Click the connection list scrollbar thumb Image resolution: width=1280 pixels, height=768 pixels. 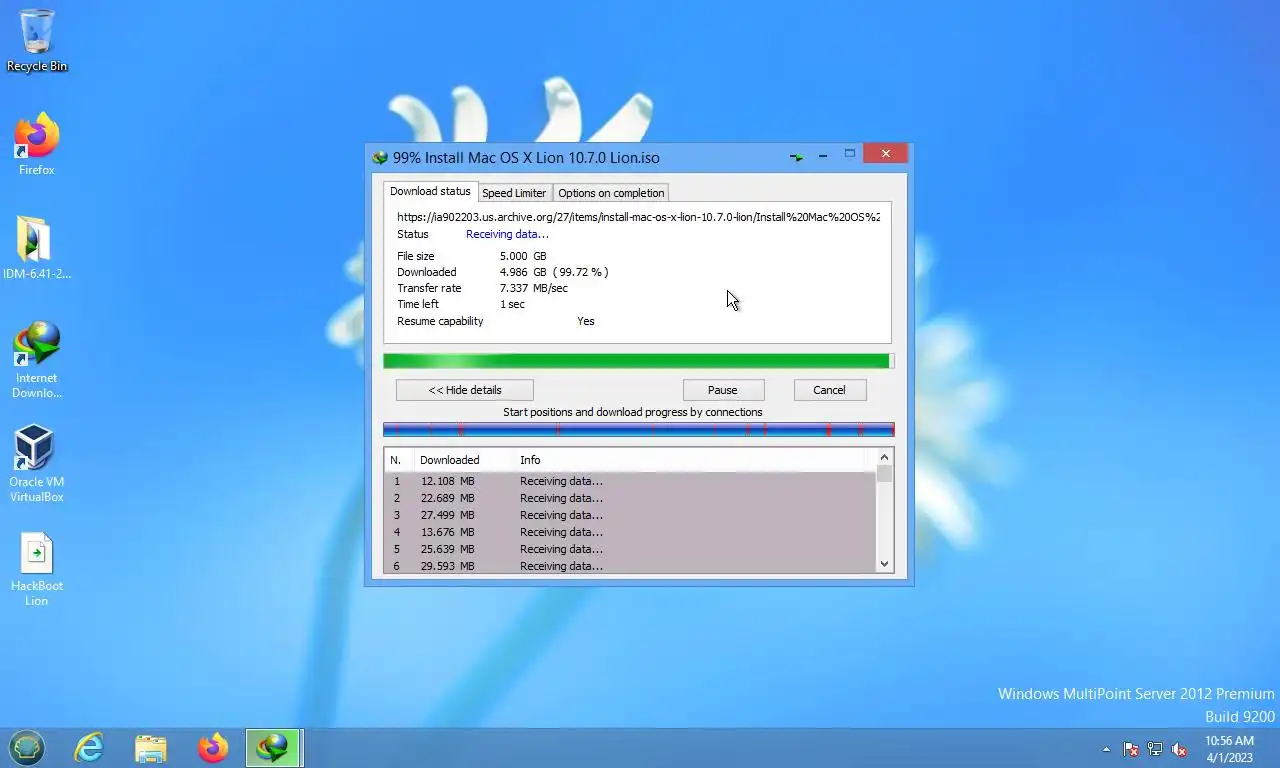point(884,474)
